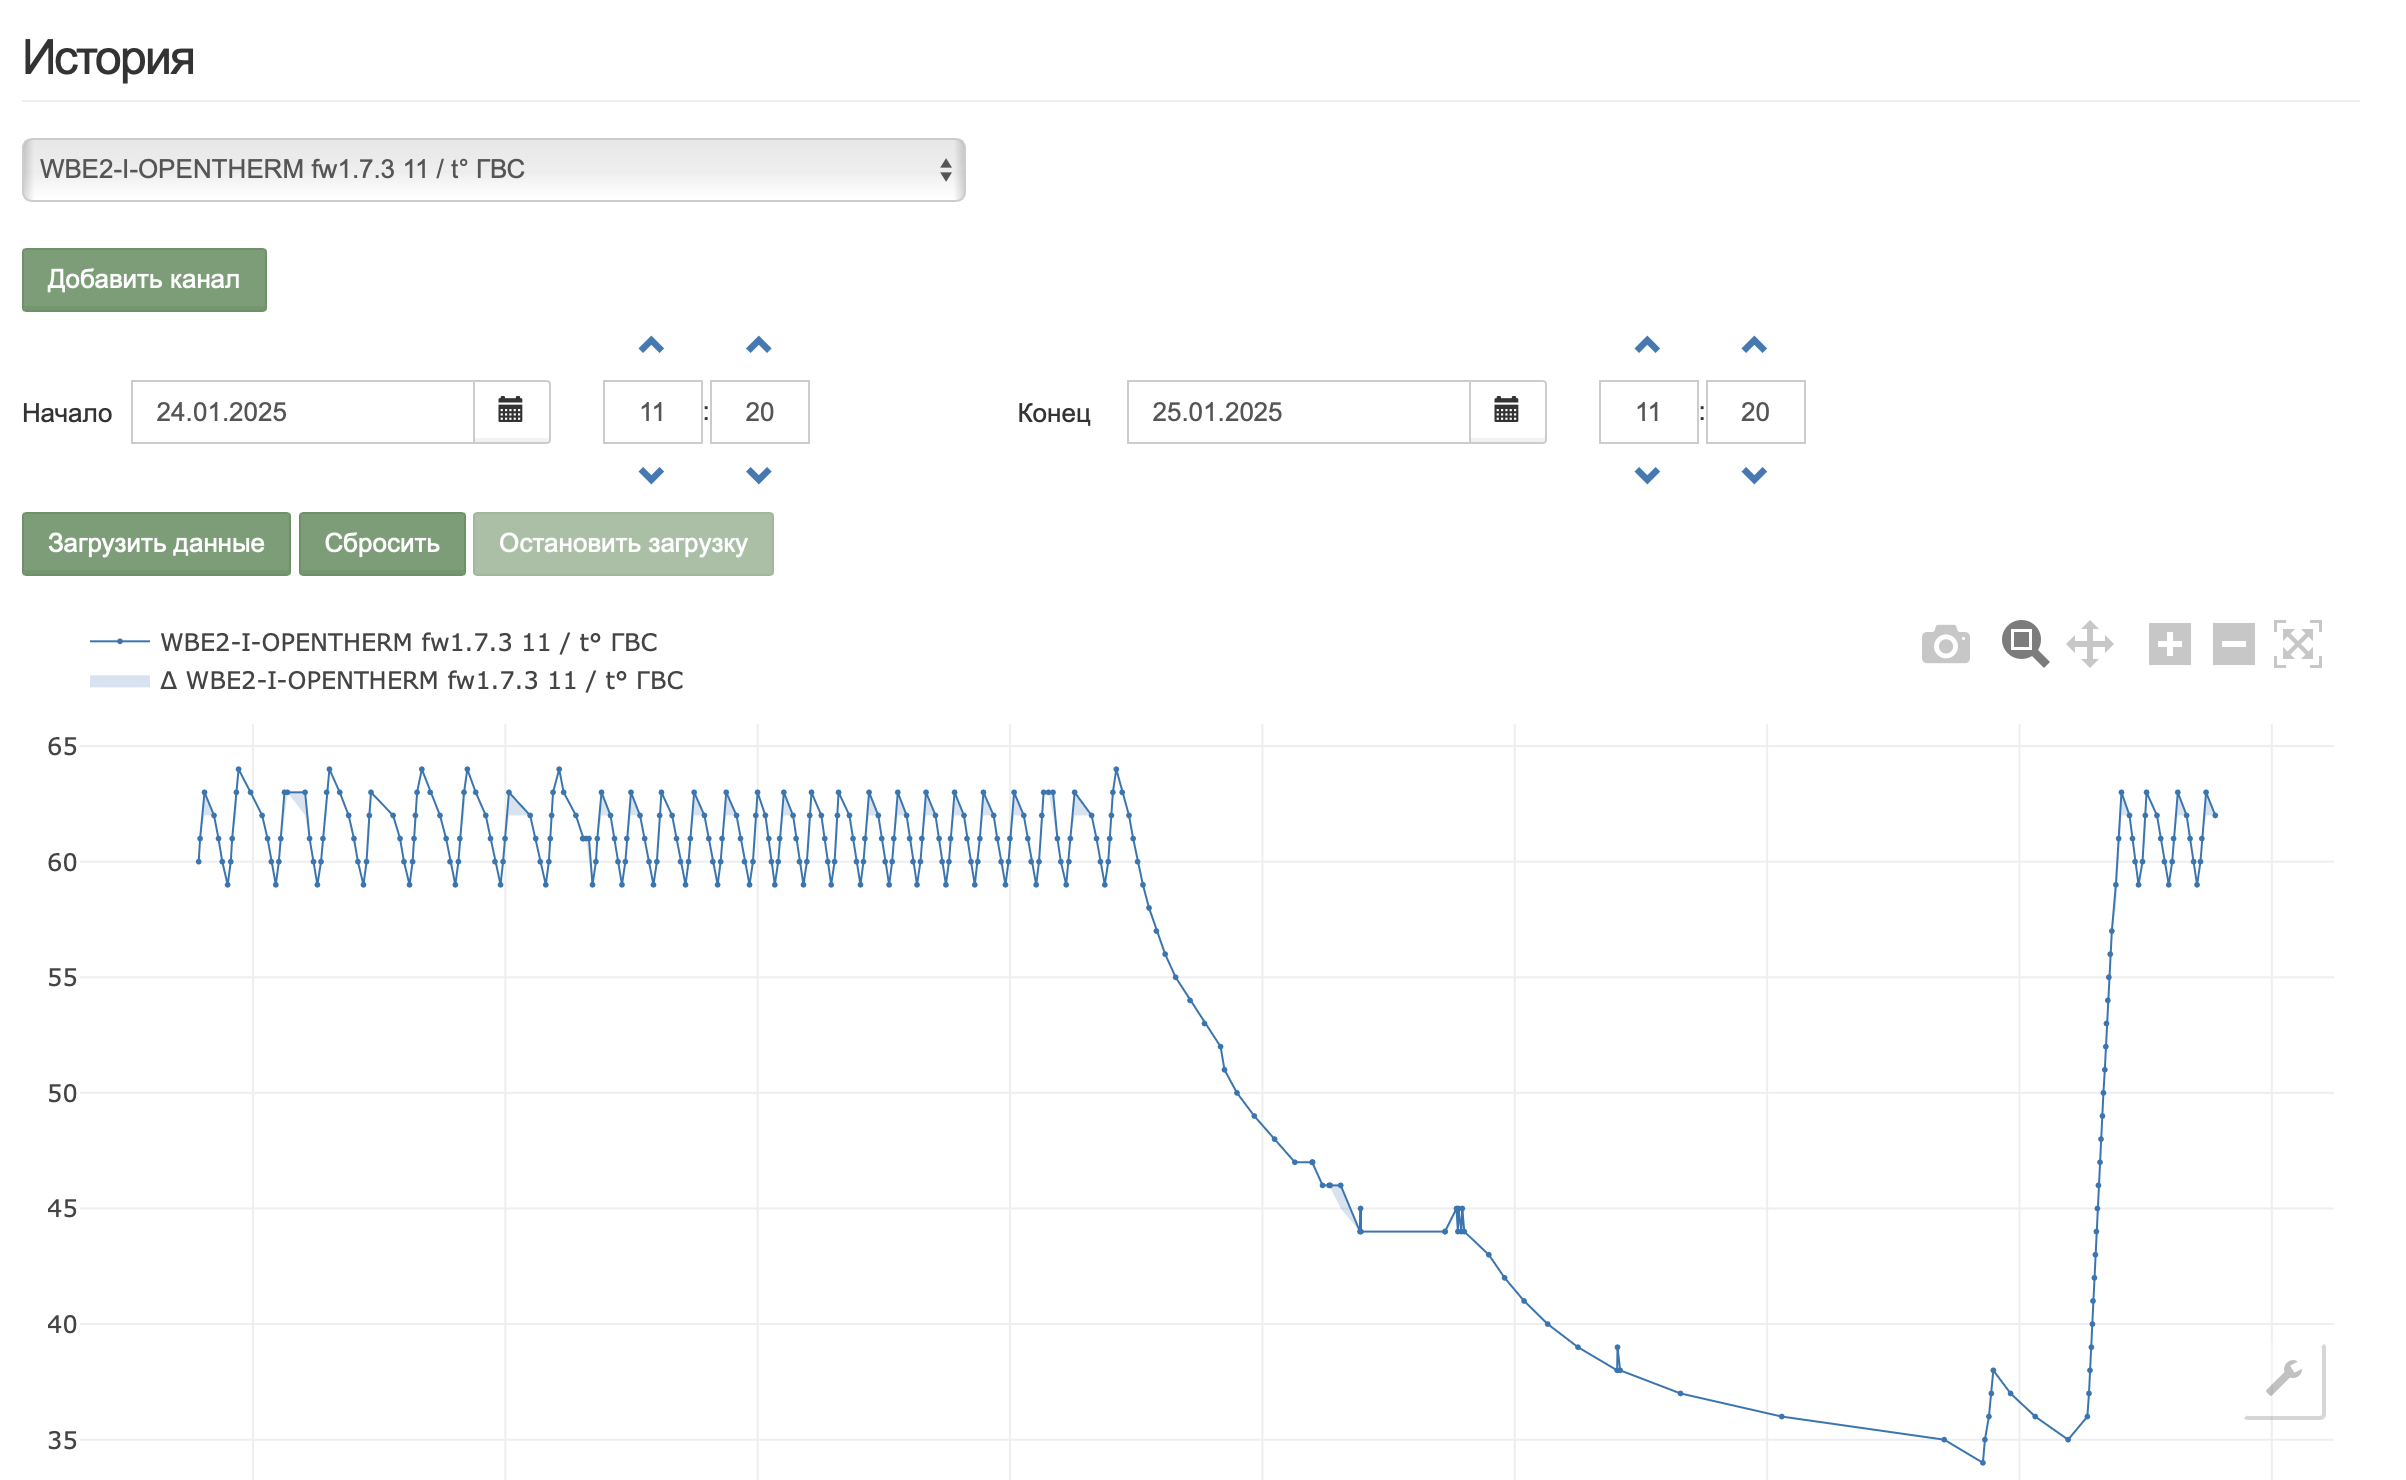Click the Конец label
The image size is (2406, 1480).
point(1054,413)
